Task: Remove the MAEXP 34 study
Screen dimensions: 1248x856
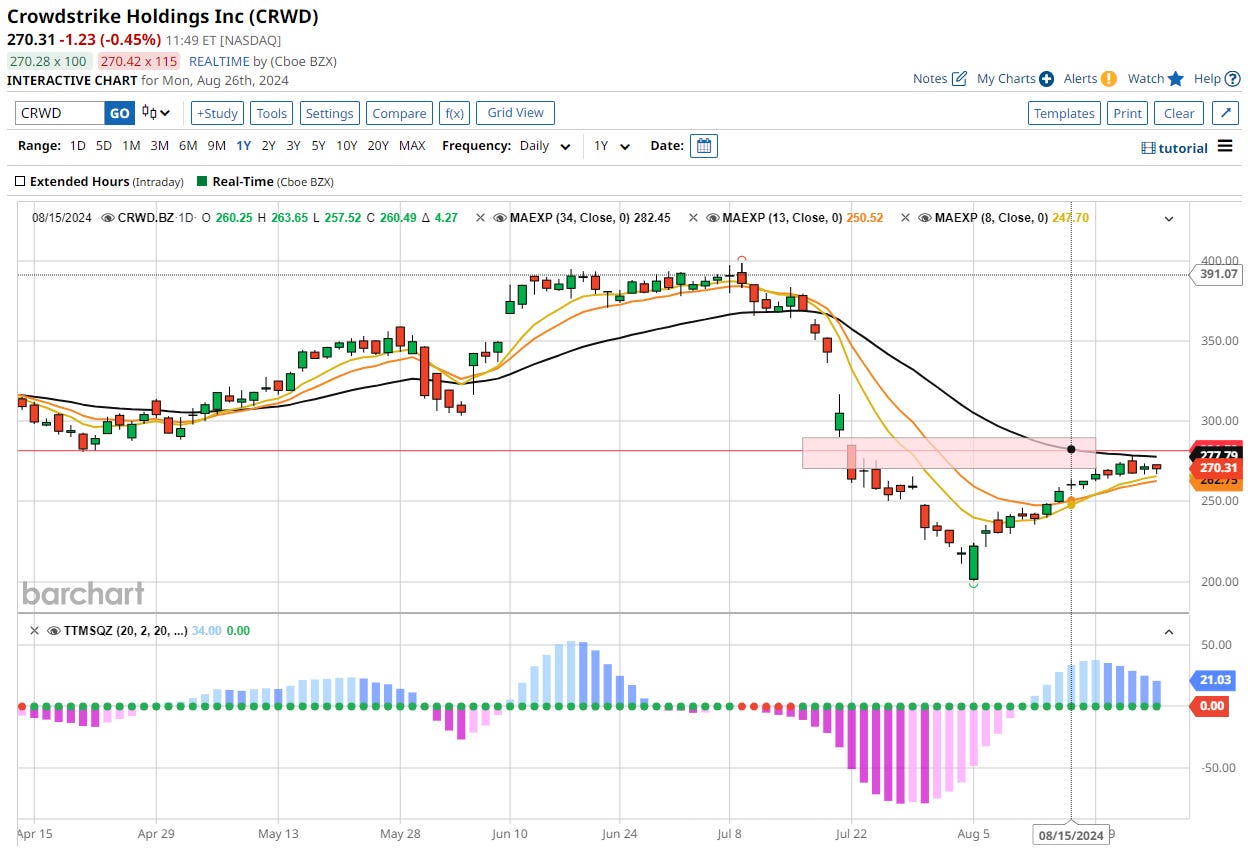Action: tap(480, 217)
